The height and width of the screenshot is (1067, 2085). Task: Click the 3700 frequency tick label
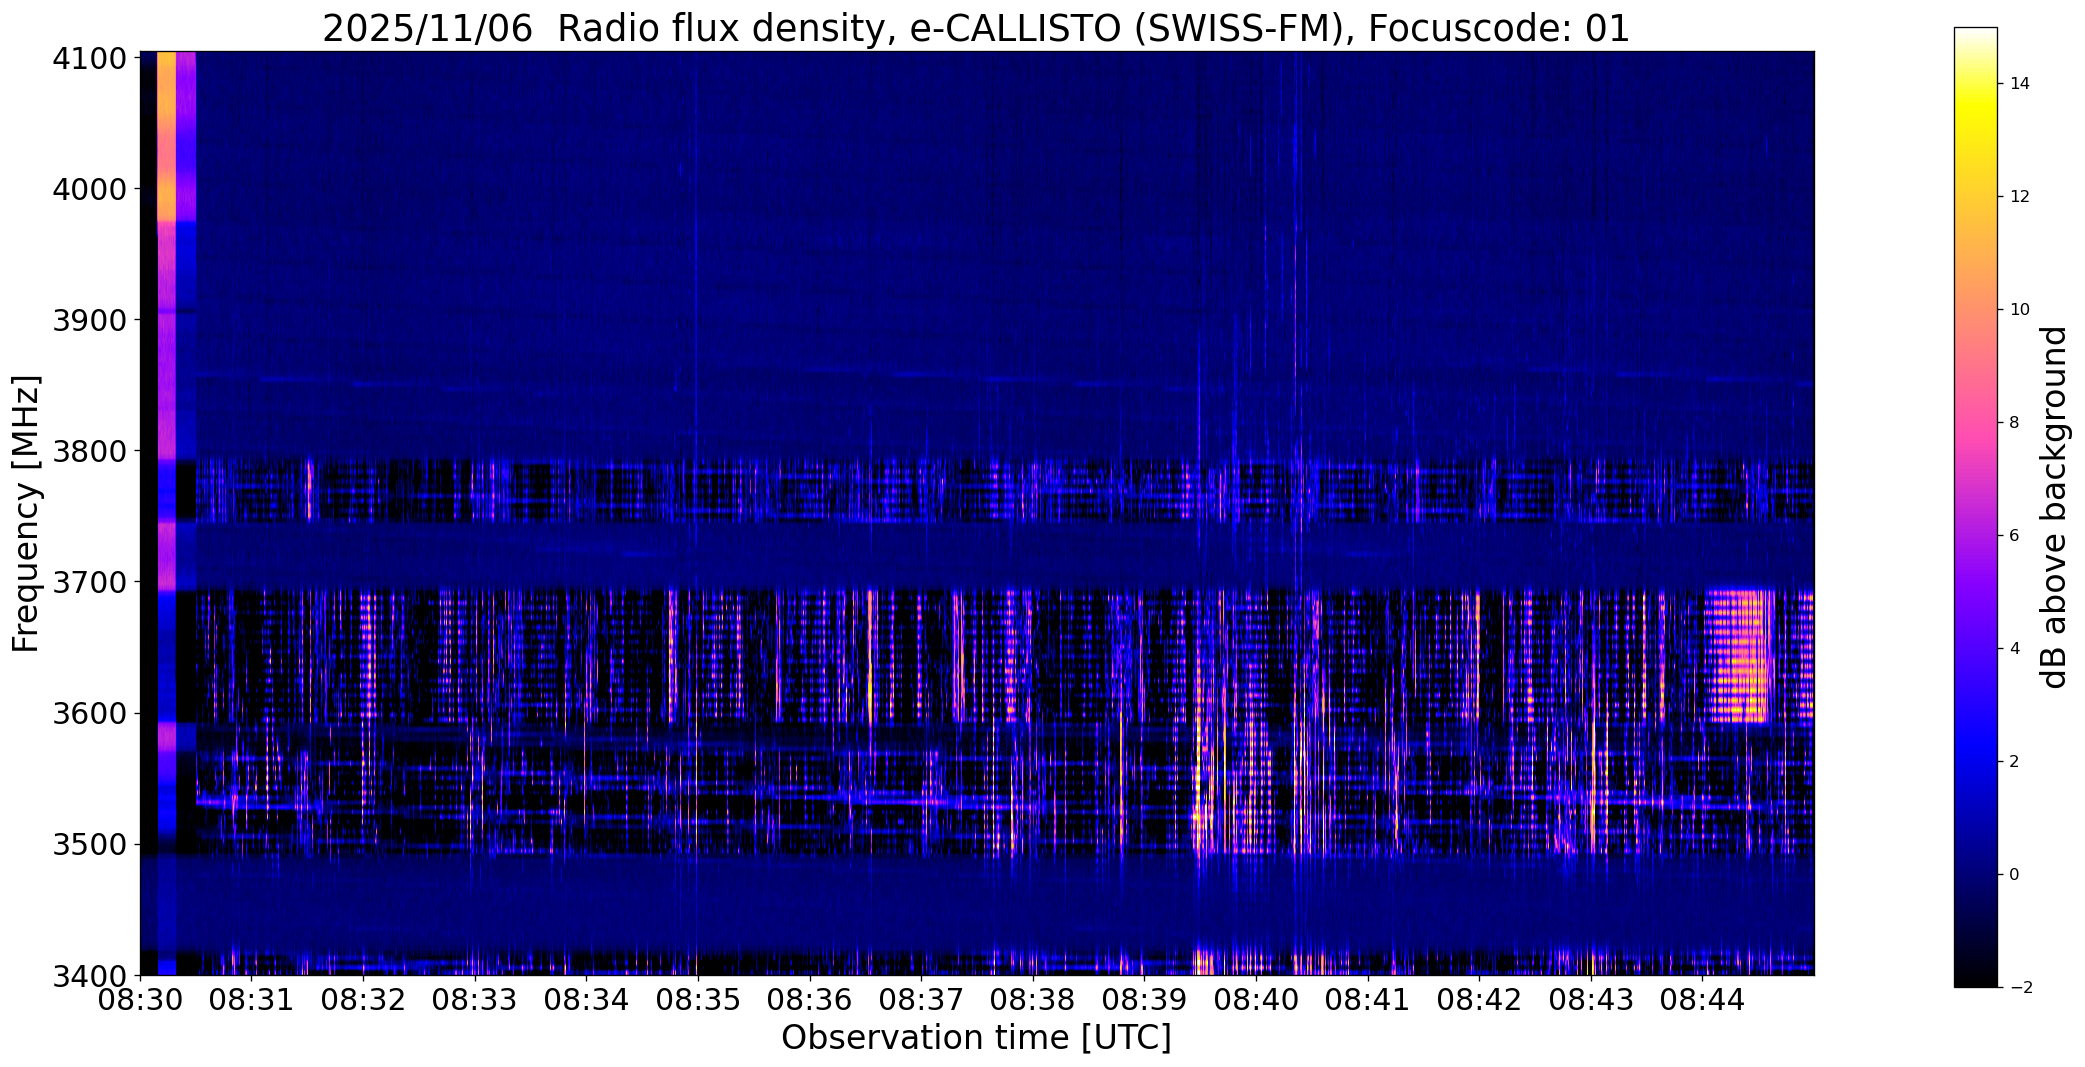coord(90,582)
